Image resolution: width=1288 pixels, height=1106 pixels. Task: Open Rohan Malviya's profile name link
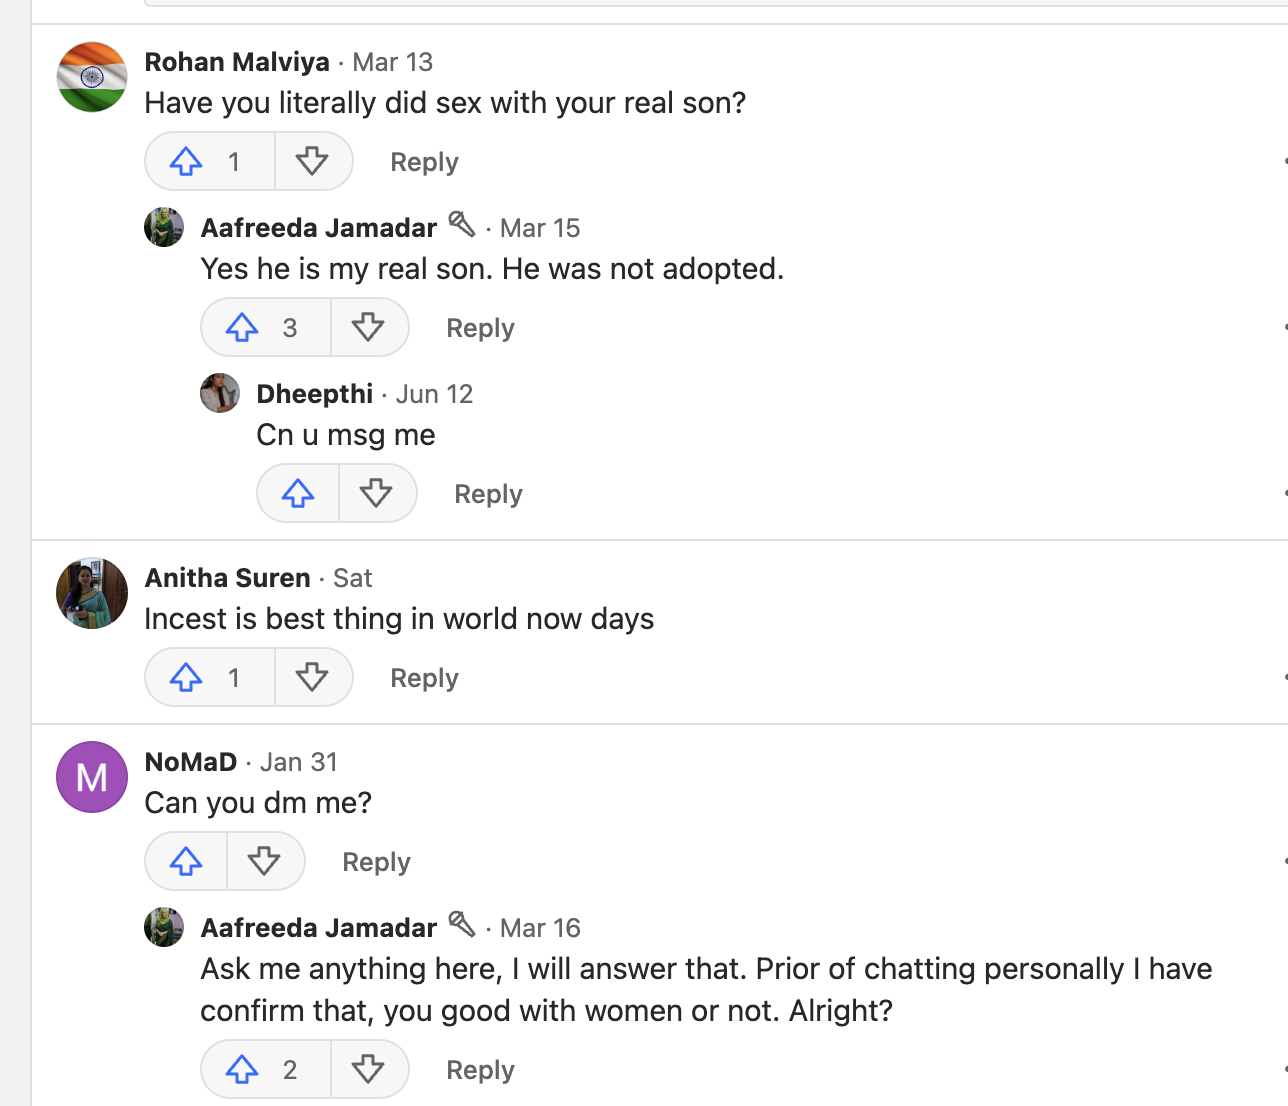point(237,62)
